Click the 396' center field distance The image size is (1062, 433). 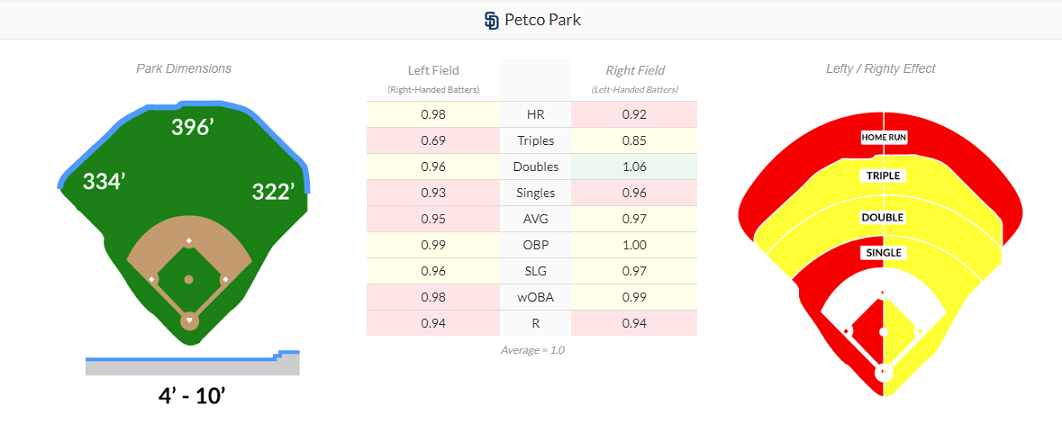192,127
